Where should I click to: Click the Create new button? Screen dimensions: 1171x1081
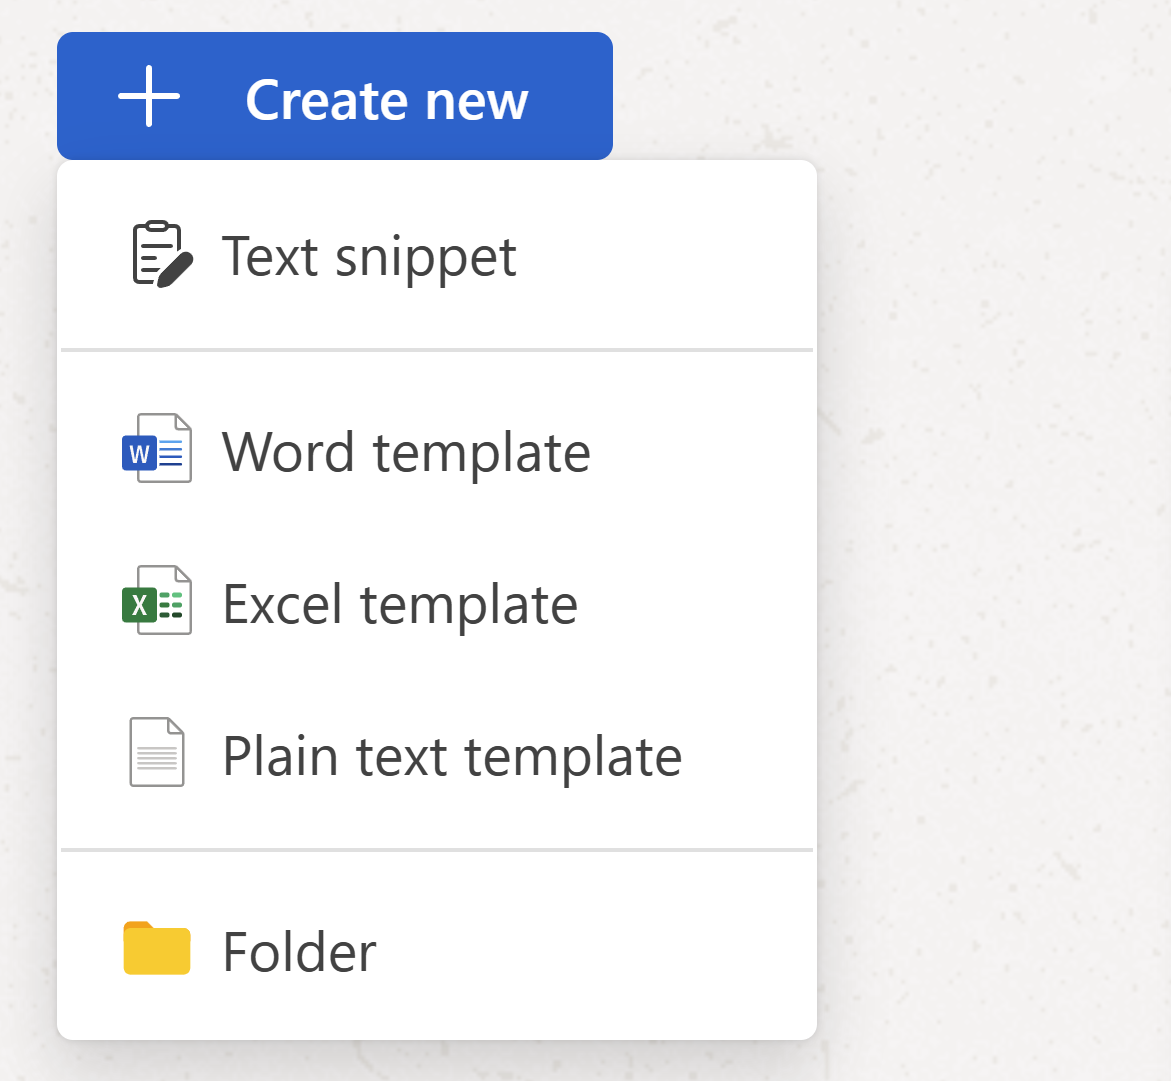click(x=335, y=96)
